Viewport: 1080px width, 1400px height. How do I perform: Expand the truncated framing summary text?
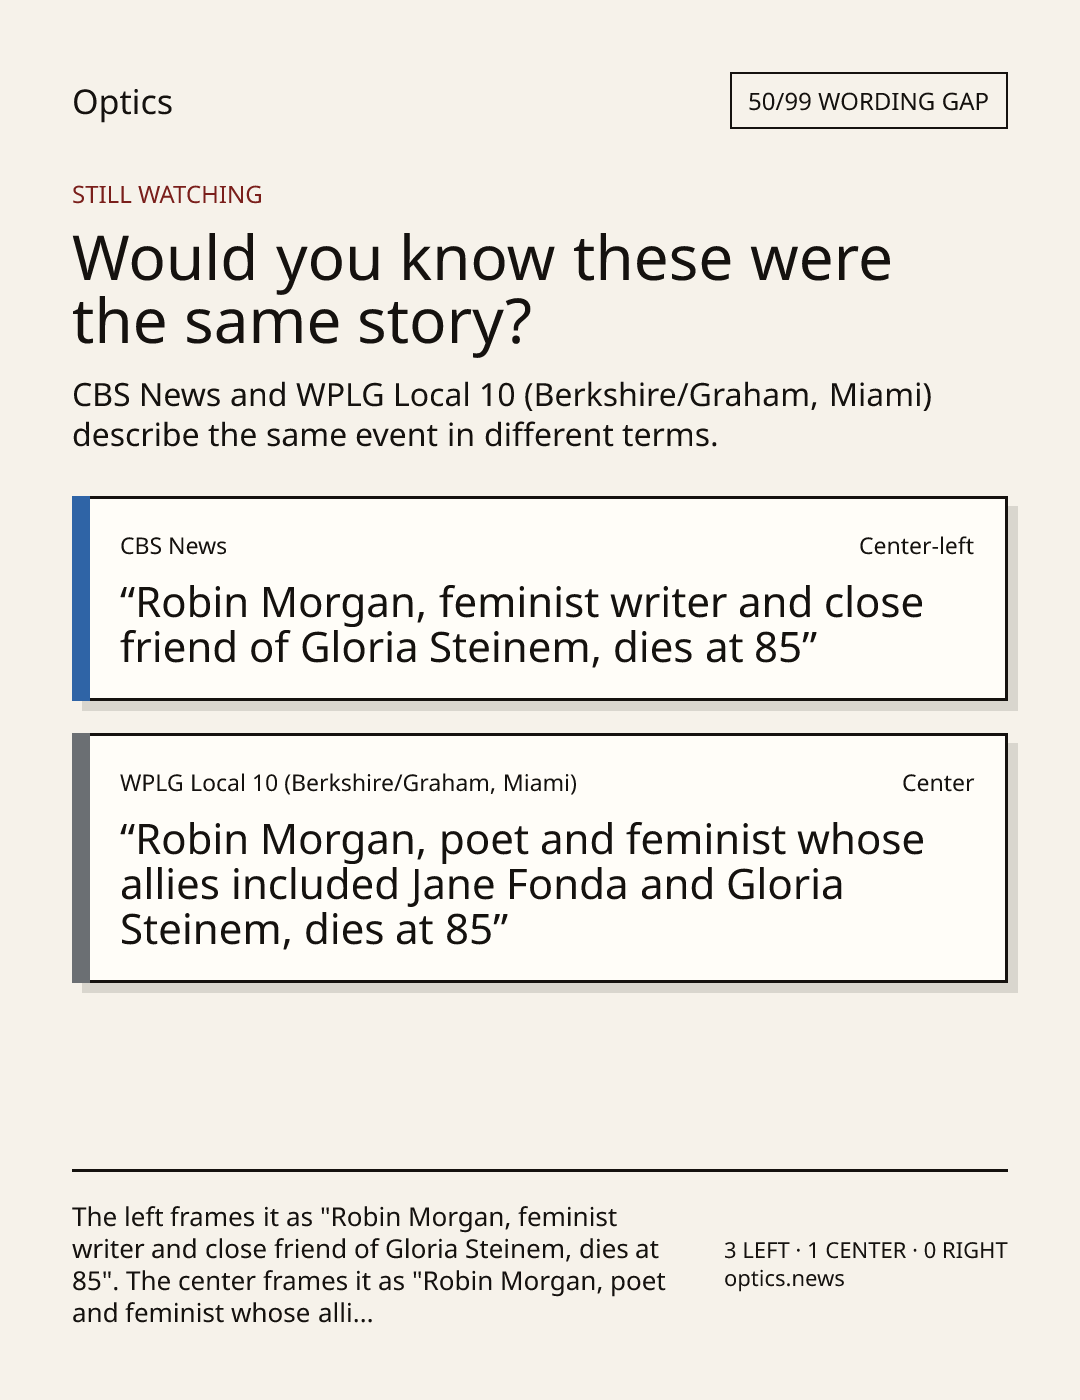369,1265
